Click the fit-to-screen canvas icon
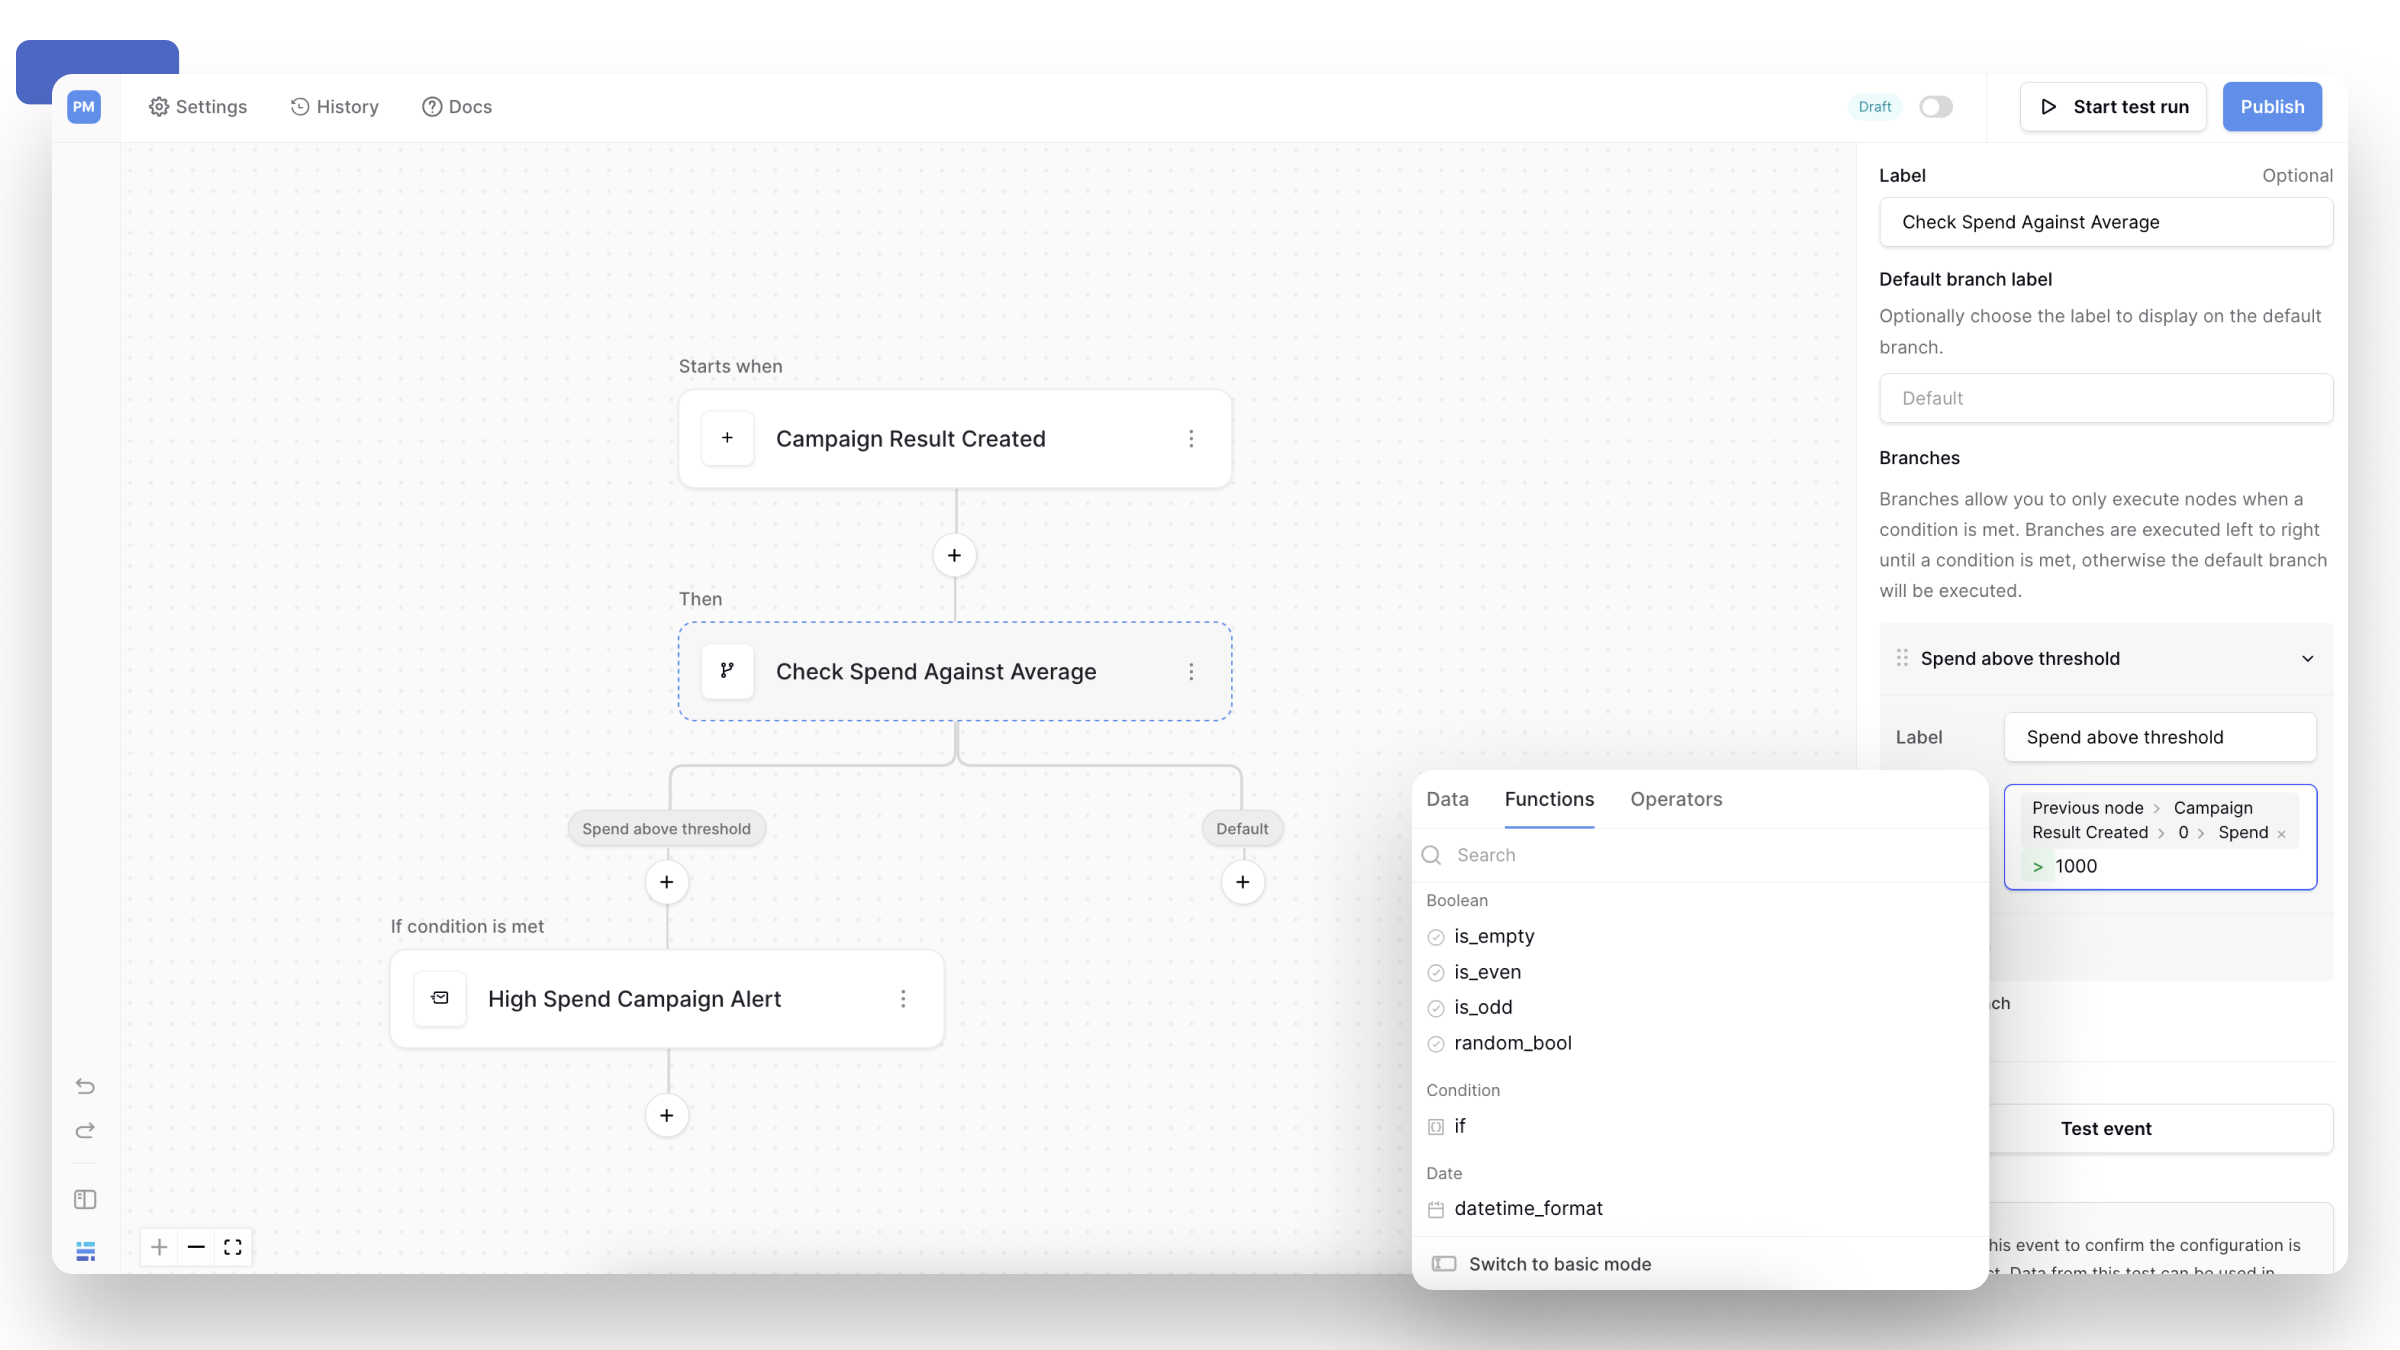Image resolution: width=2400 pixels, height=1350 pixels. point(233,1247)
